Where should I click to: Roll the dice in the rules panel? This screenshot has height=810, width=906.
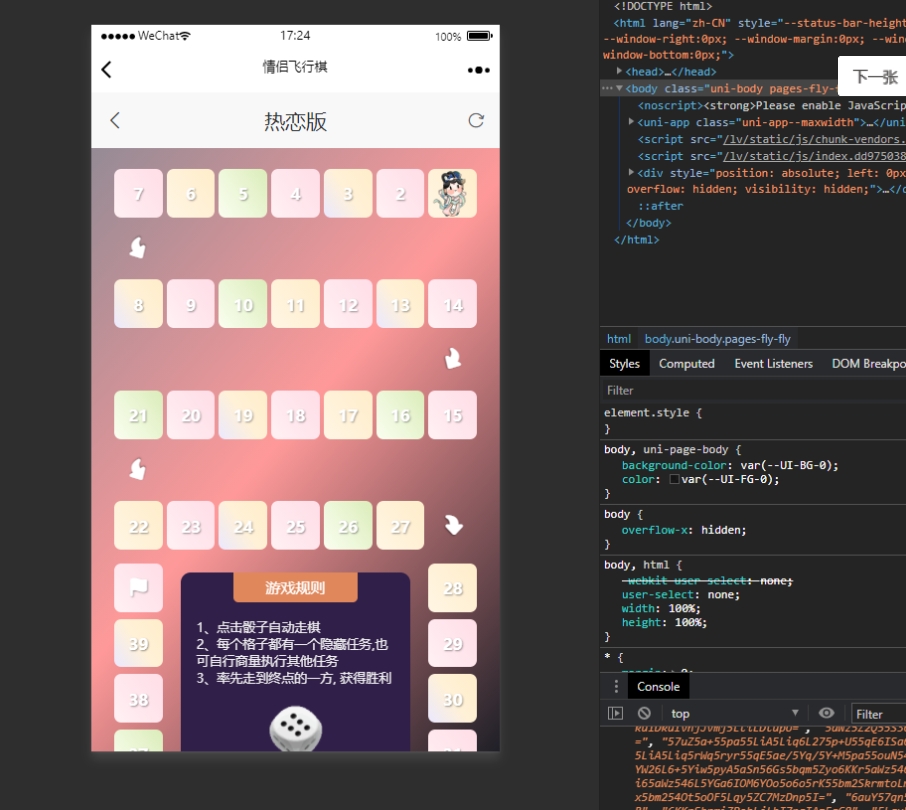295,730
